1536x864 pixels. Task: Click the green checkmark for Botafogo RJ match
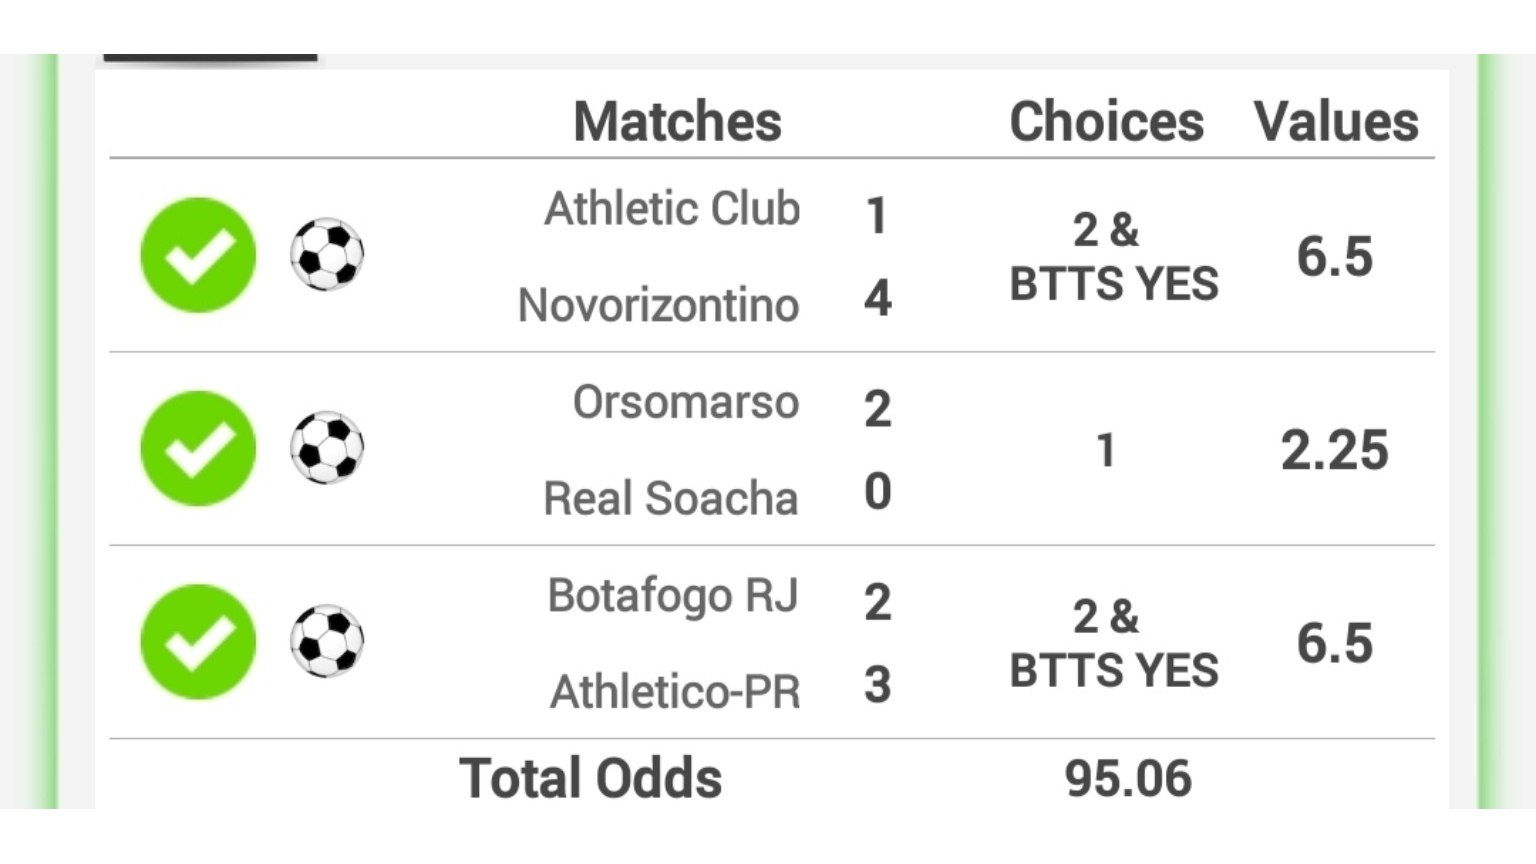[198, 642]
